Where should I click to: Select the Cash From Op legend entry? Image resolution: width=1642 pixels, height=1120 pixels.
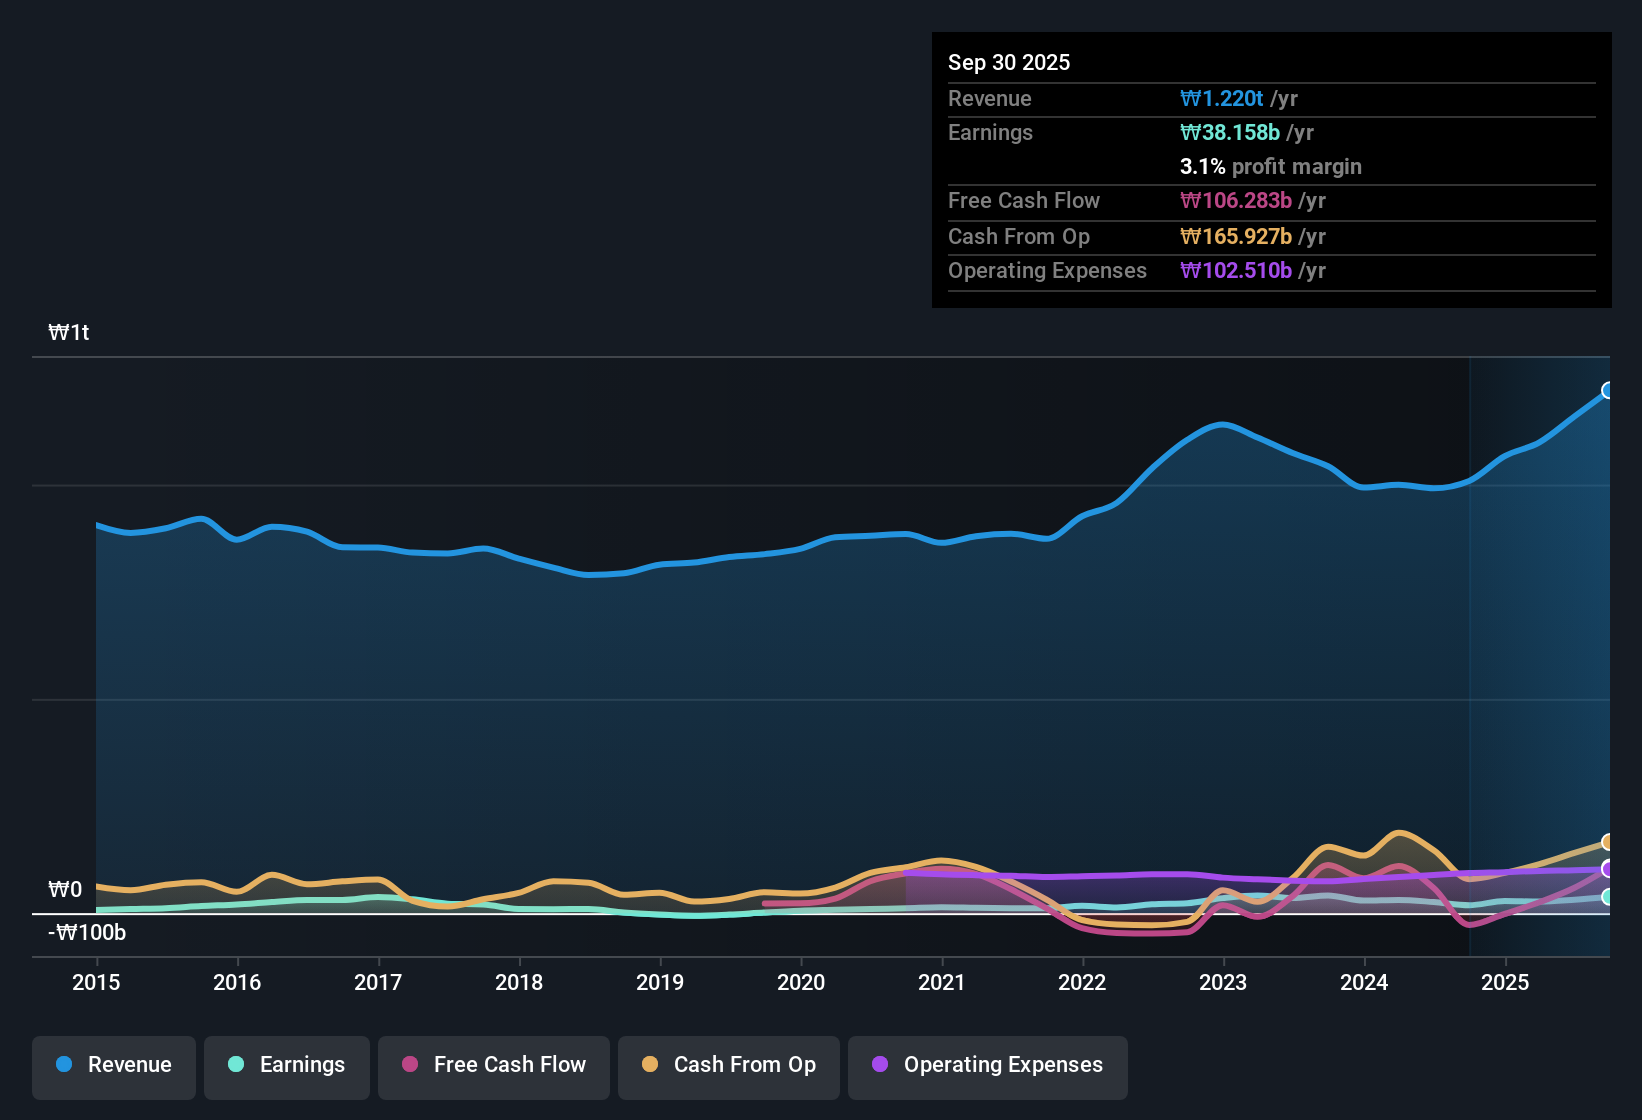coord(728,1065)
